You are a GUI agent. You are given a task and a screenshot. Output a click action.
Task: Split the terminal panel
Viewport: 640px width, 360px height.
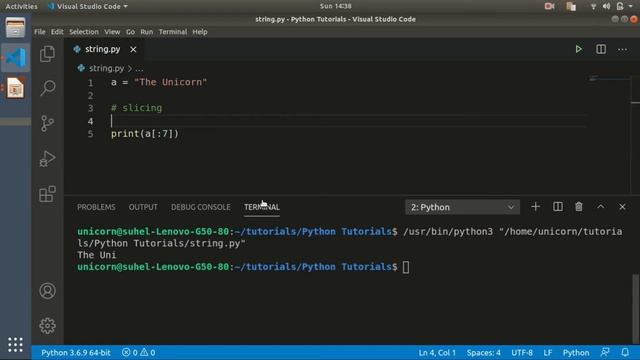tap(558, 207)
